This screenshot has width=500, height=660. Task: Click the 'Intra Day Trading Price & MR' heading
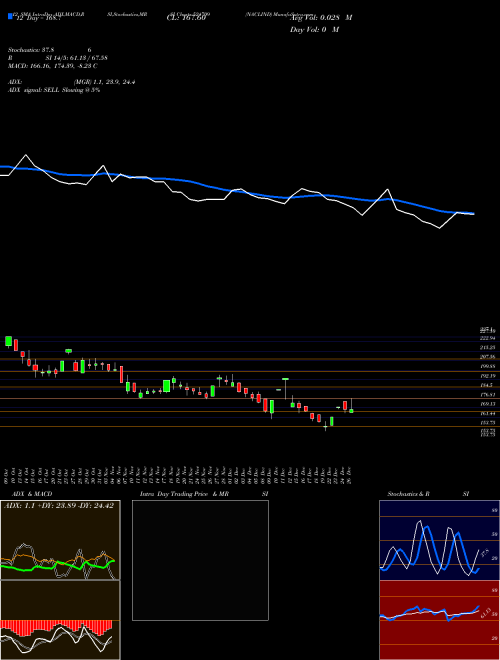click(184, 494)
